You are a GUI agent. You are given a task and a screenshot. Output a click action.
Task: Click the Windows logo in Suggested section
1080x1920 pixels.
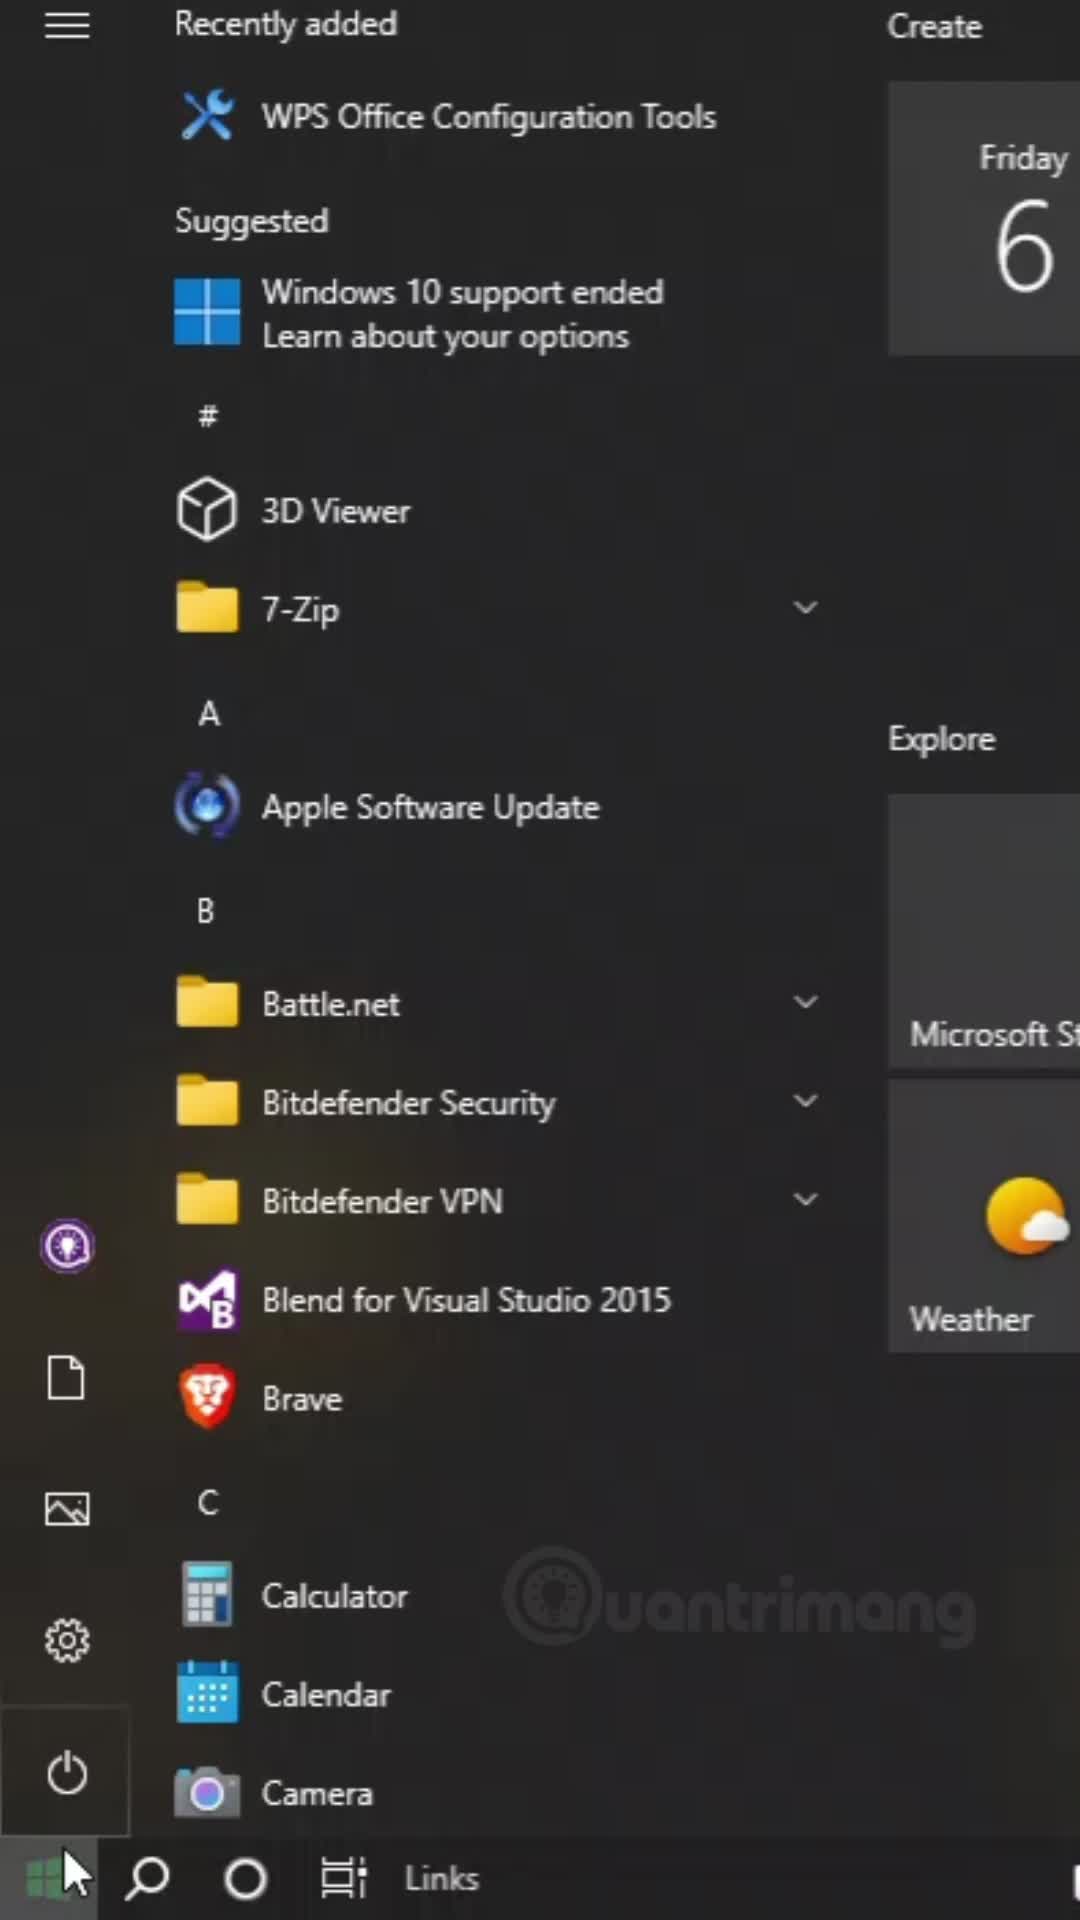coord(207,312)
